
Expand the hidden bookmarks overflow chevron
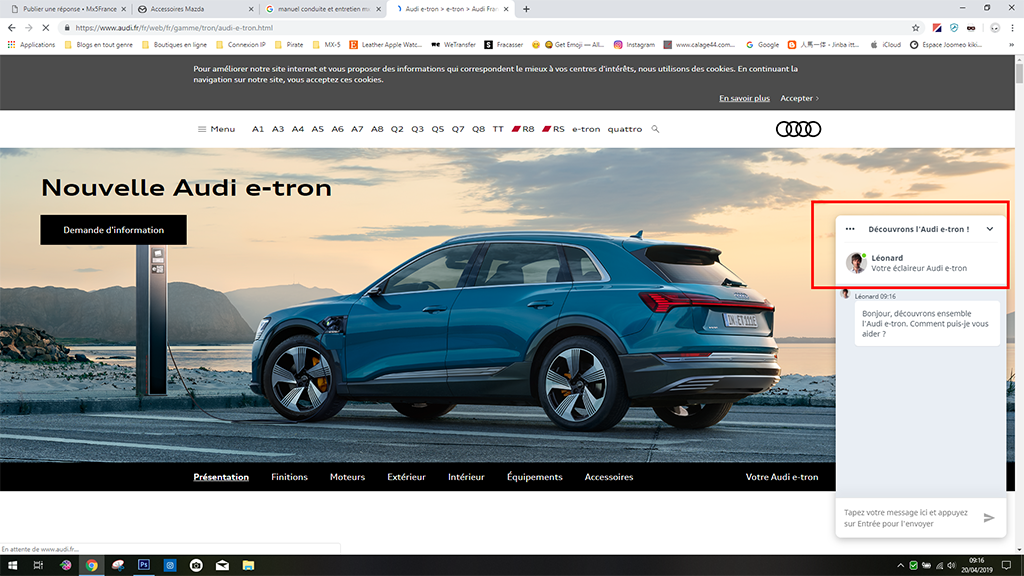coord(1011,45)
